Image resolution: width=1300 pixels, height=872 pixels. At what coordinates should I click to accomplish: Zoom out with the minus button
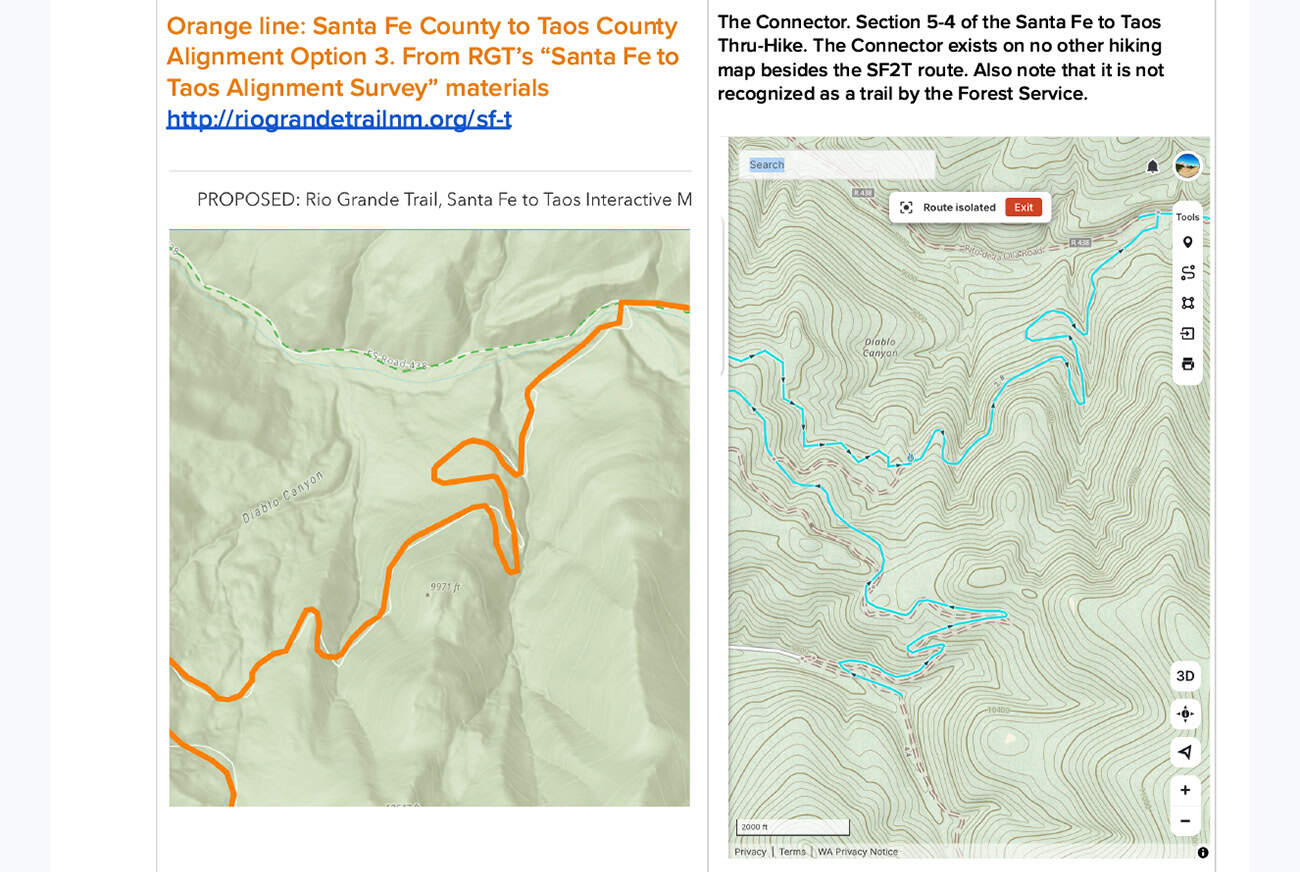click(x=1185, y=821)
